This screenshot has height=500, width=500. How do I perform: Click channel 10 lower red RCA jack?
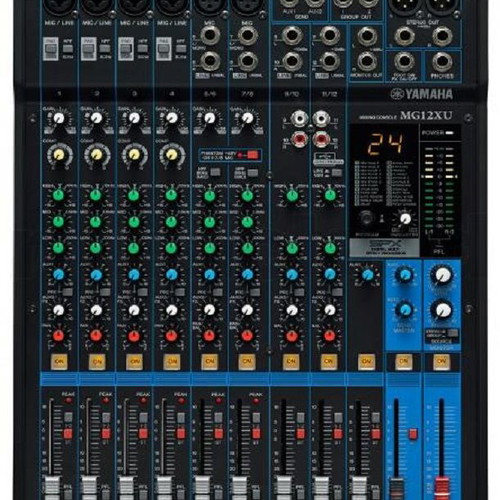coord(299,139)
